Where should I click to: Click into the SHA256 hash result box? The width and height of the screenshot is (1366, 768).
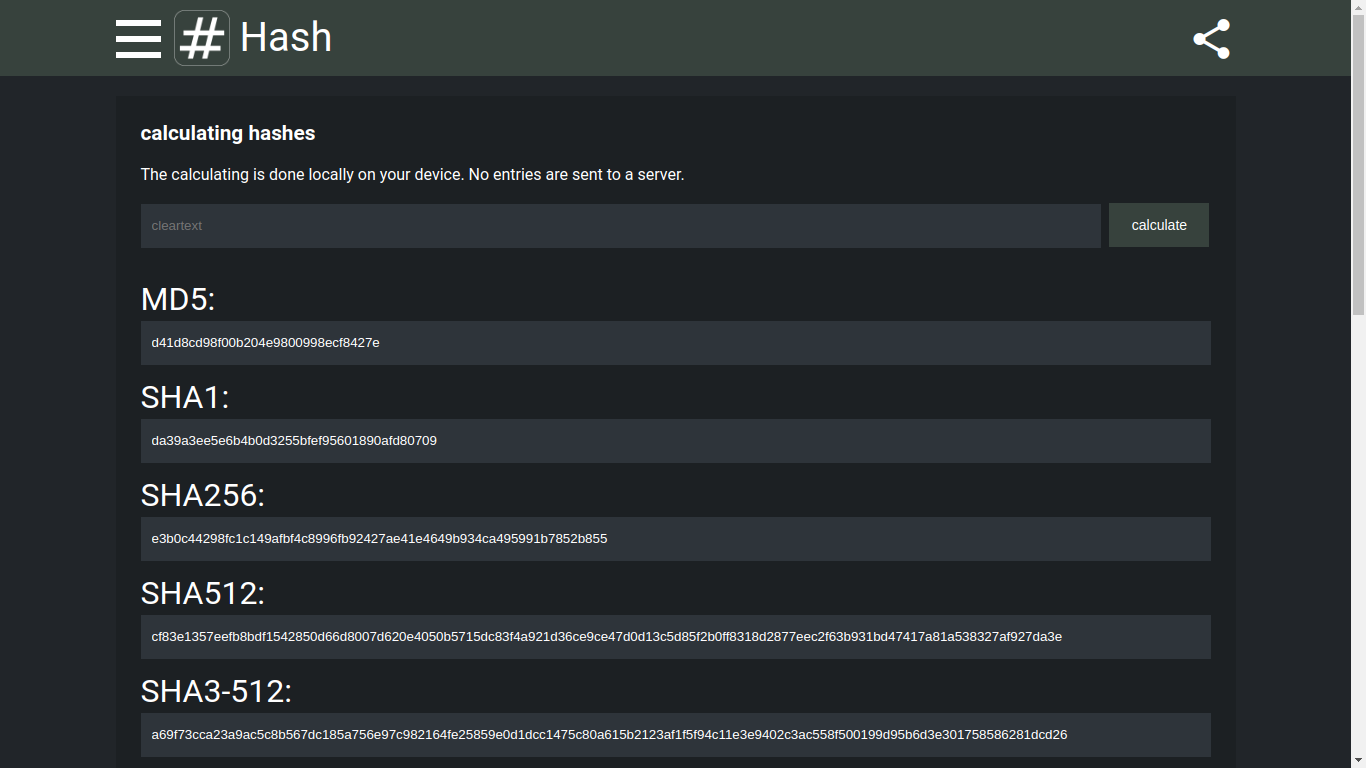[675, 539]
